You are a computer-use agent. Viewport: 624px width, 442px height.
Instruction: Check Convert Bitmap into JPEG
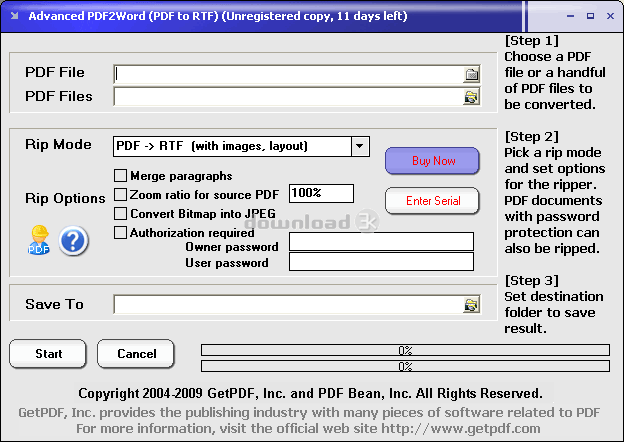(121, 213)
